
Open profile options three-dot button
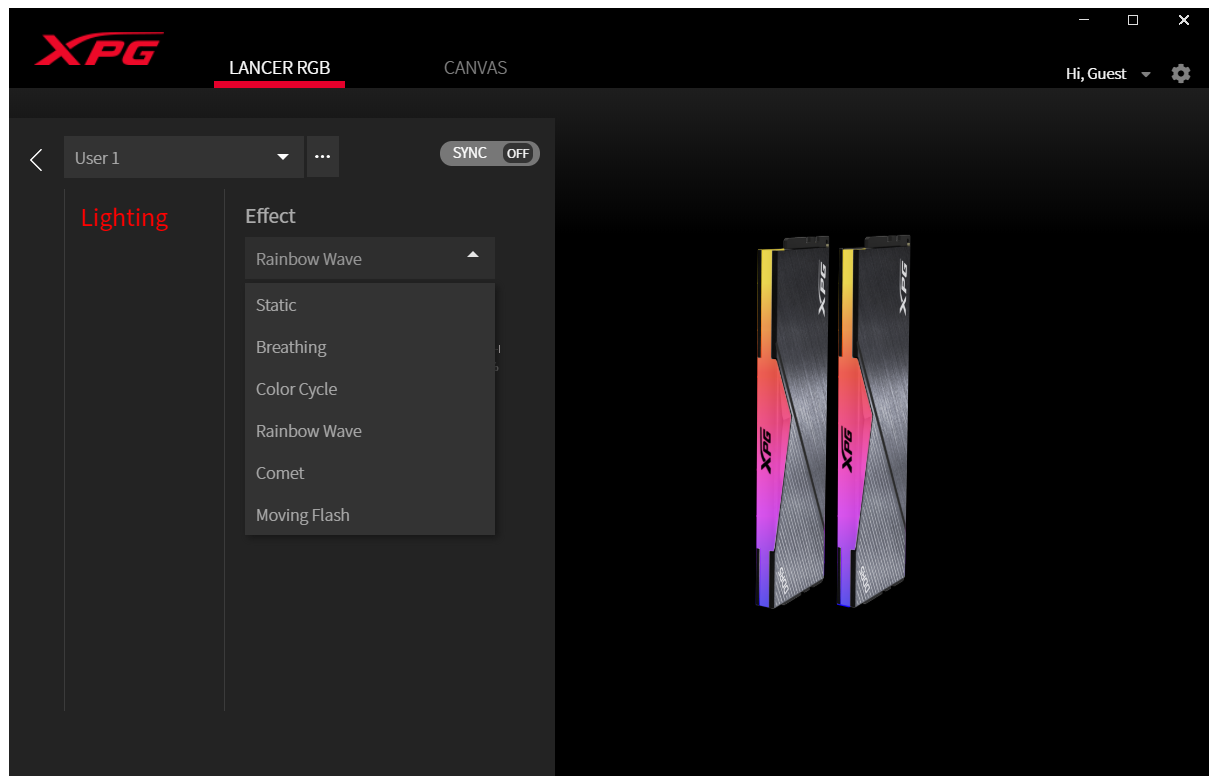coord(322,158)
